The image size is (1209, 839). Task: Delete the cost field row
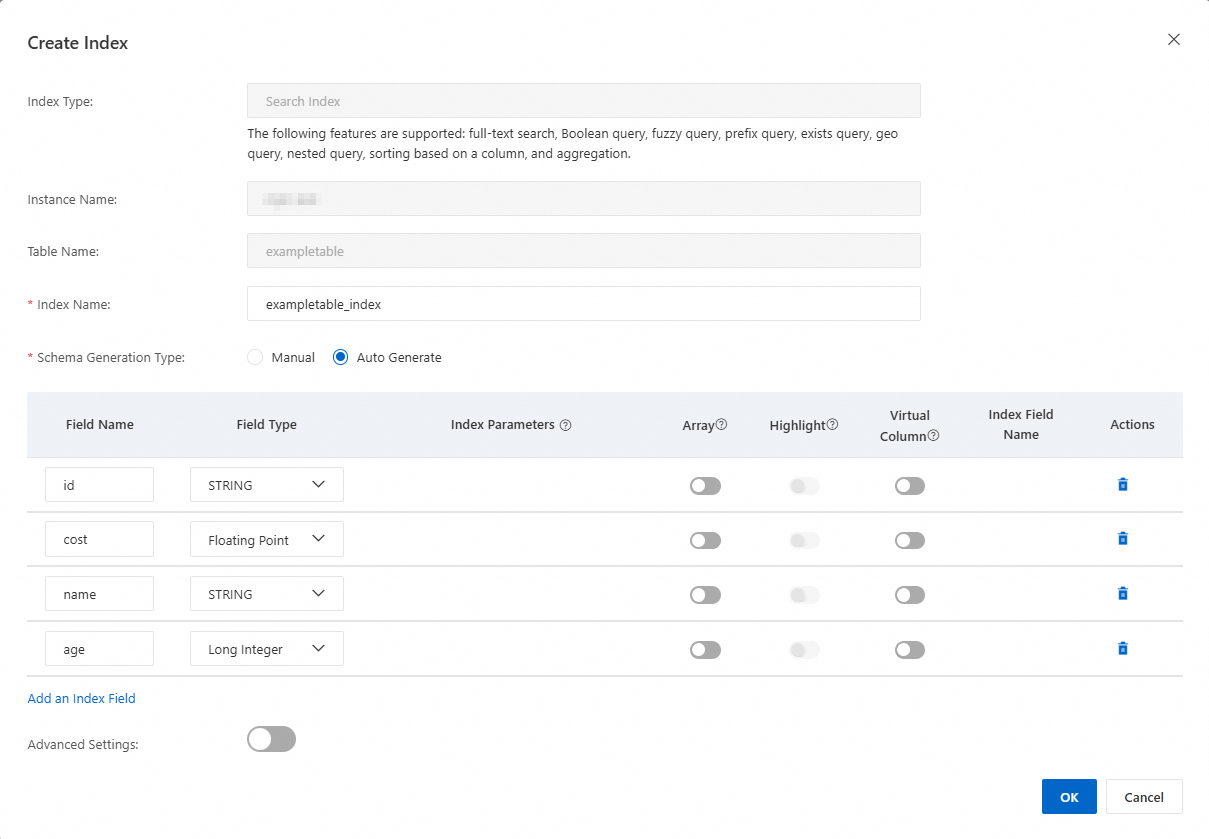click(1122, 539)
